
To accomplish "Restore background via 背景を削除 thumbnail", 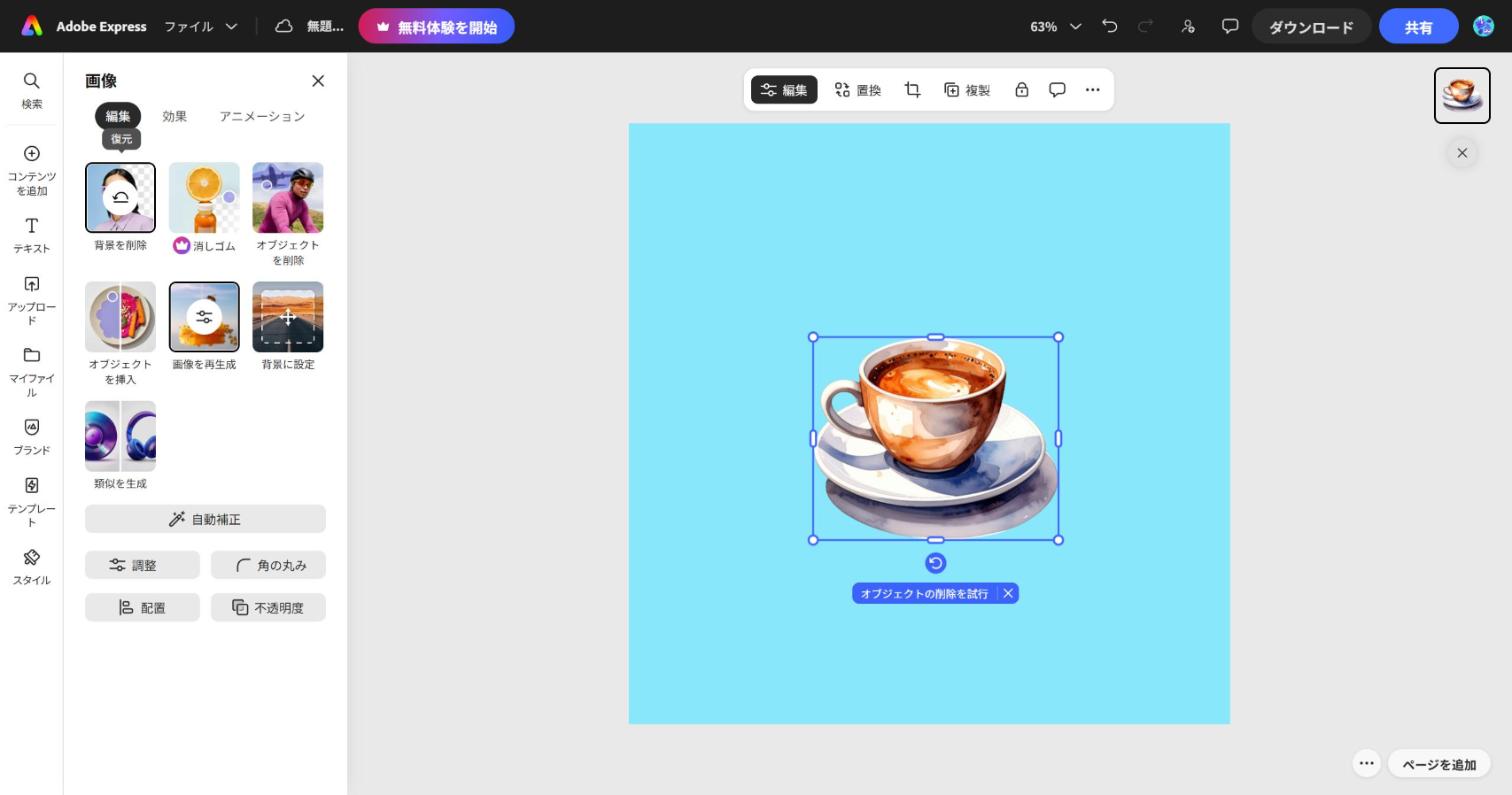I will click(120, 197).
